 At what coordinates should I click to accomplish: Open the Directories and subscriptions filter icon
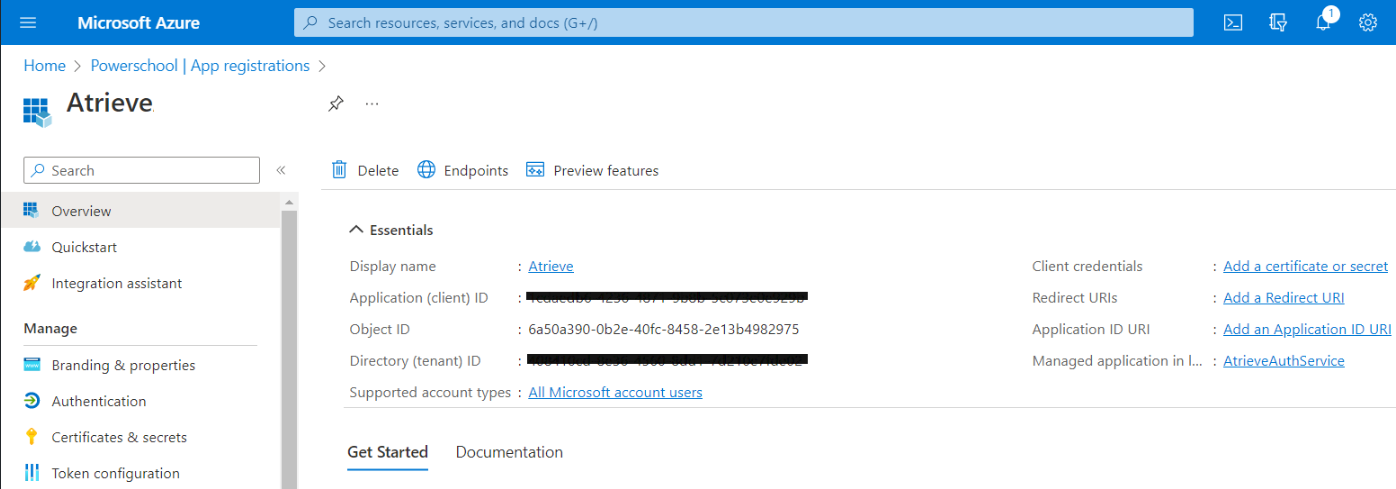[x=1277, y=22]
